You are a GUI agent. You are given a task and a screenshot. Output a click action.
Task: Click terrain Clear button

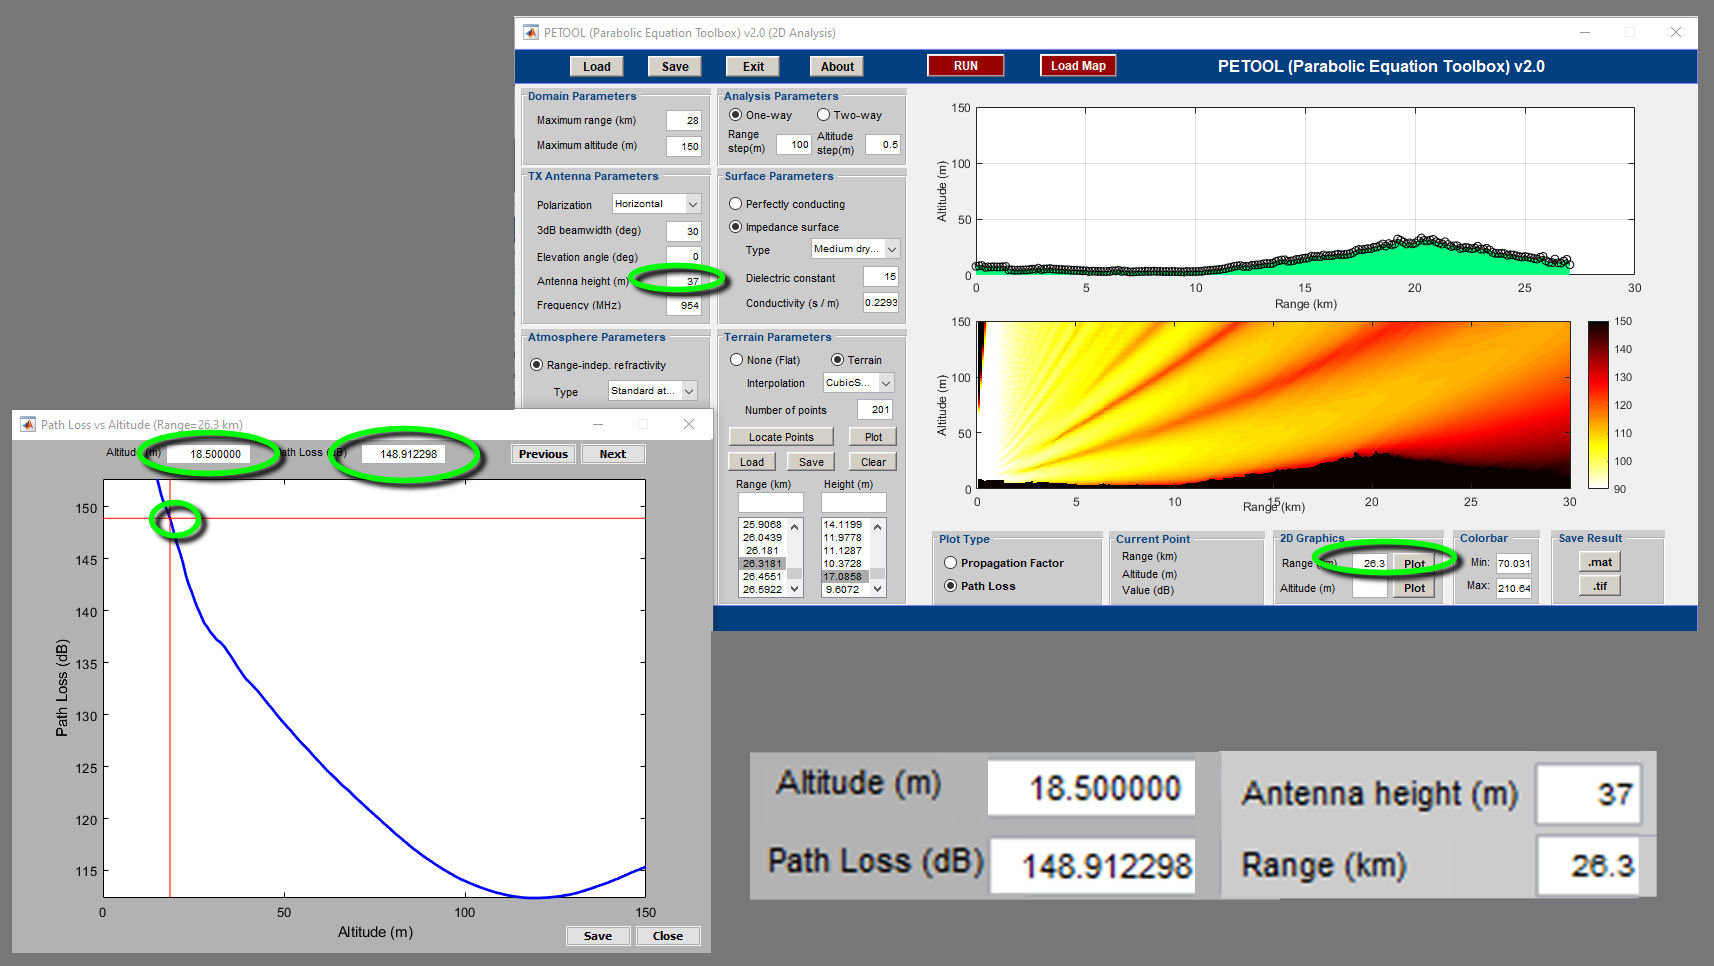[873, 462]
